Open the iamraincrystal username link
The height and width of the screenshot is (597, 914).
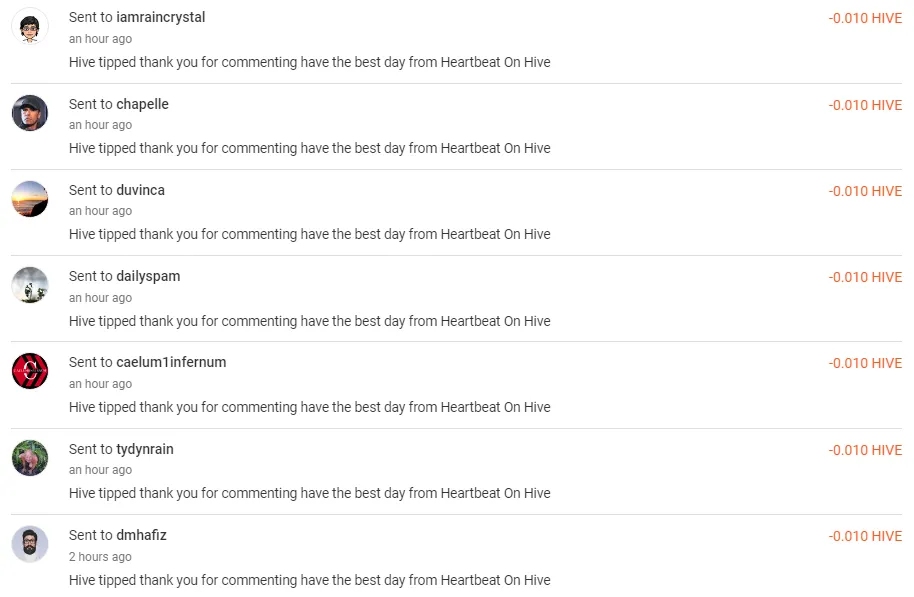point(160,18)
